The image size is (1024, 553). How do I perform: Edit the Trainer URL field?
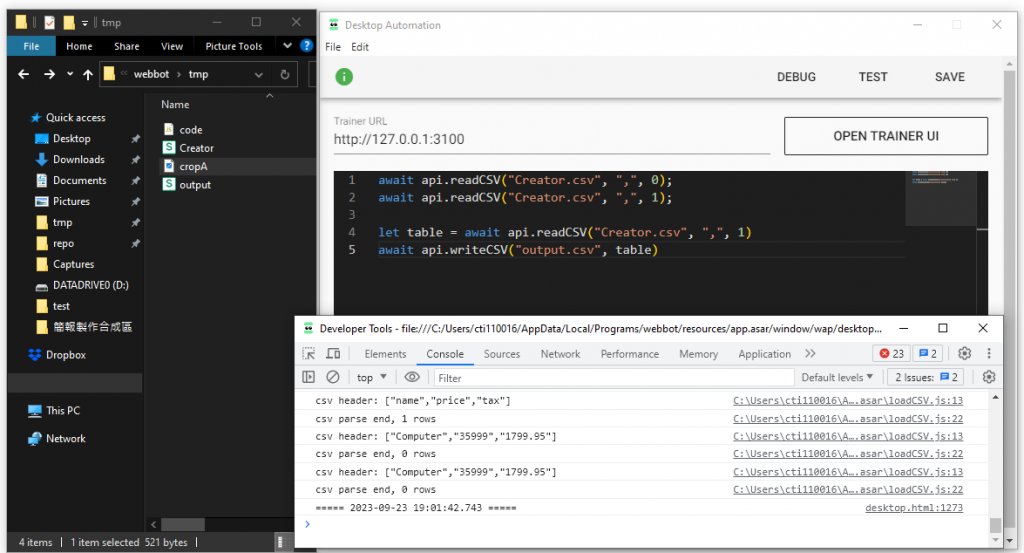coord(552,139)
